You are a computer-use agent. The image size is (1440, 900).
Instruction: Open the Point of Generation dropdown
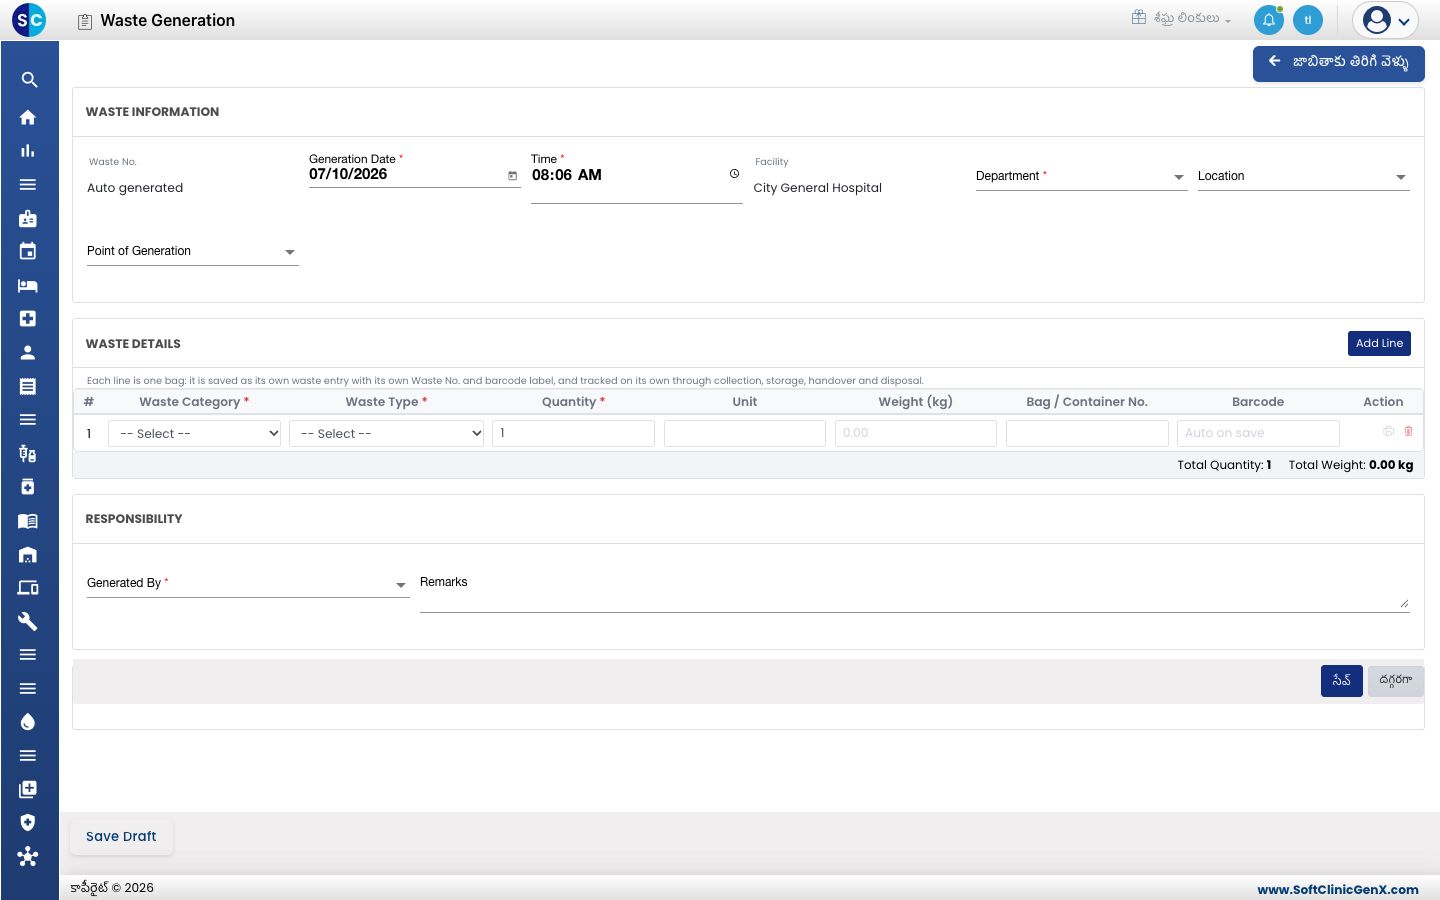tap(192, 251)
